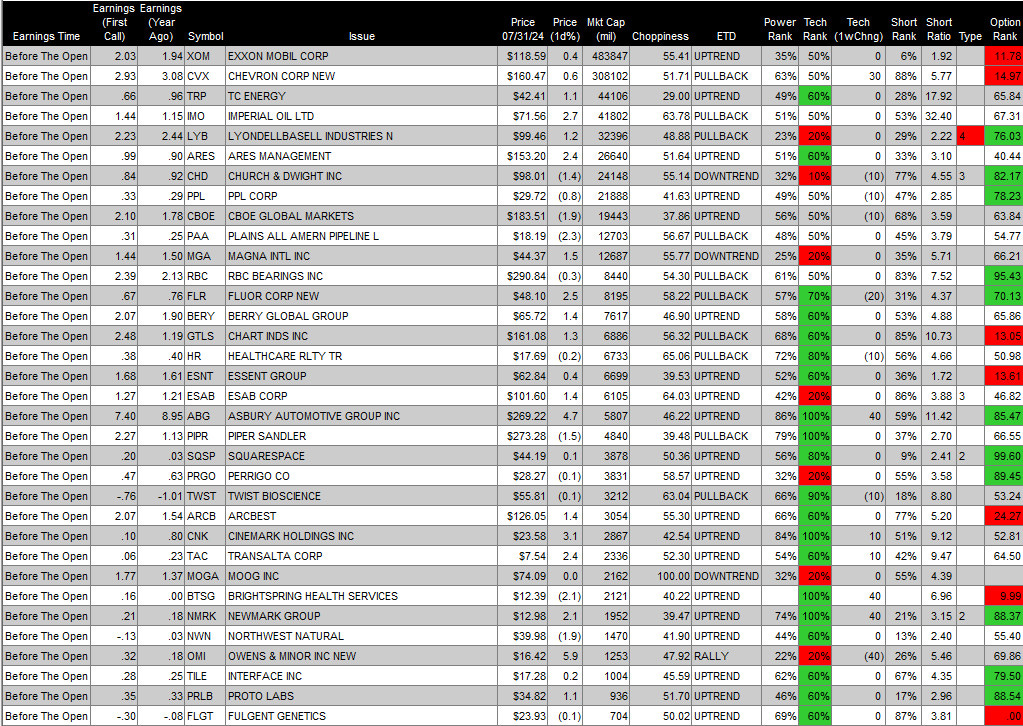
Task: Click Owens & Minor's RALLY ETD cell
Action: tap(726, 656)
